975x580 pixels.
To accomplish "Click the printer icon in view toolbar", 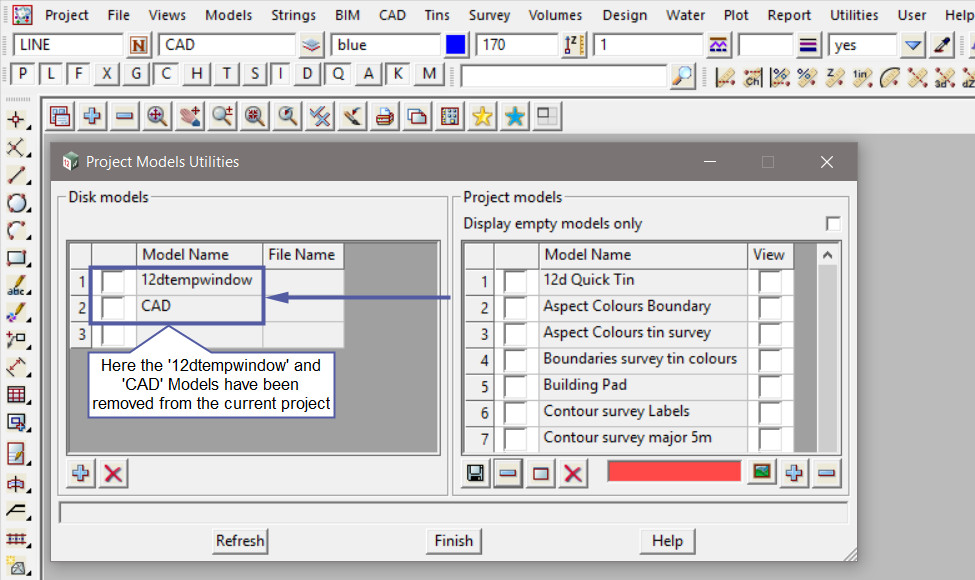I will (385, 117).
